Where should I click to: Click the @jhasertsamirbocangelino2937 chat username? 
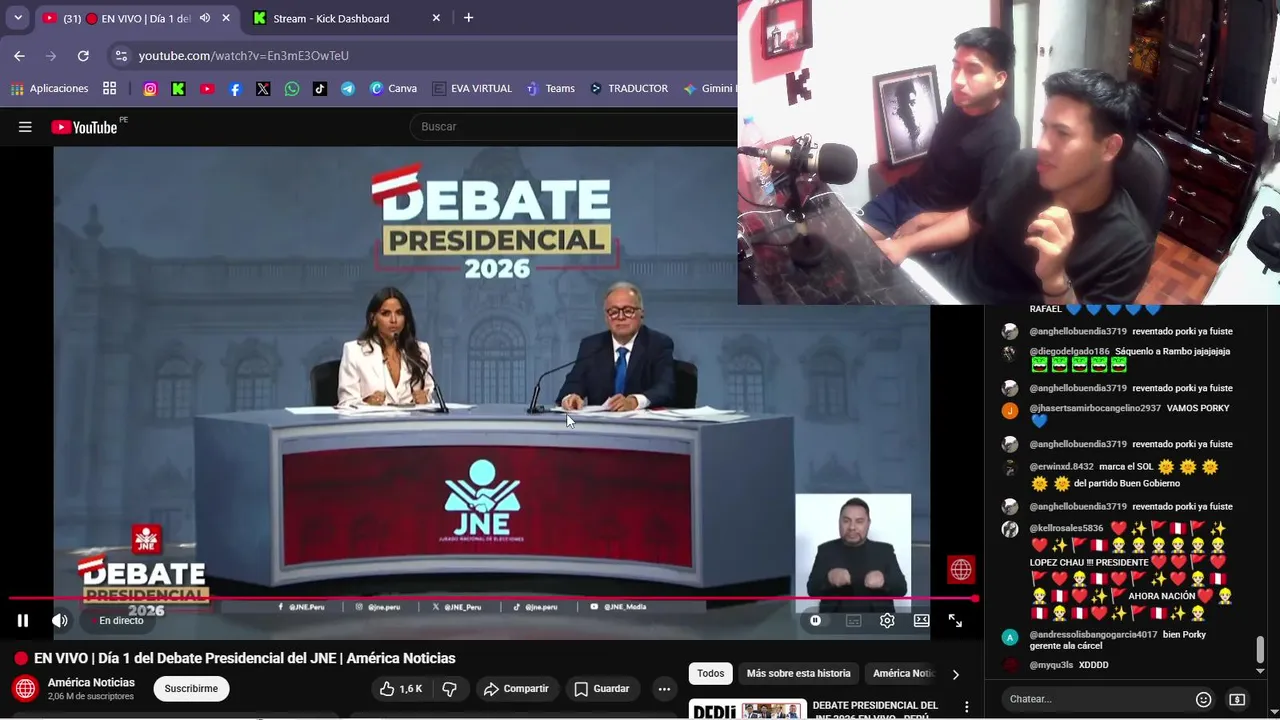click(1095, 409)
